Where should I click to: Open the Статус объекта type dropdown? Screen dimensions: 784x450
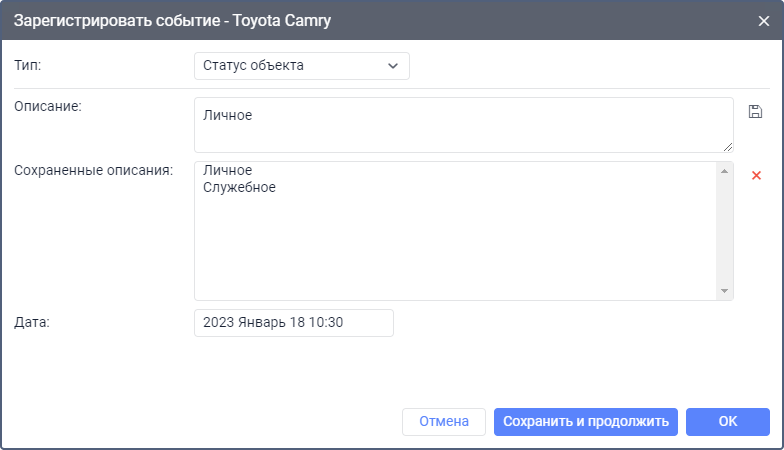(290, 66)
